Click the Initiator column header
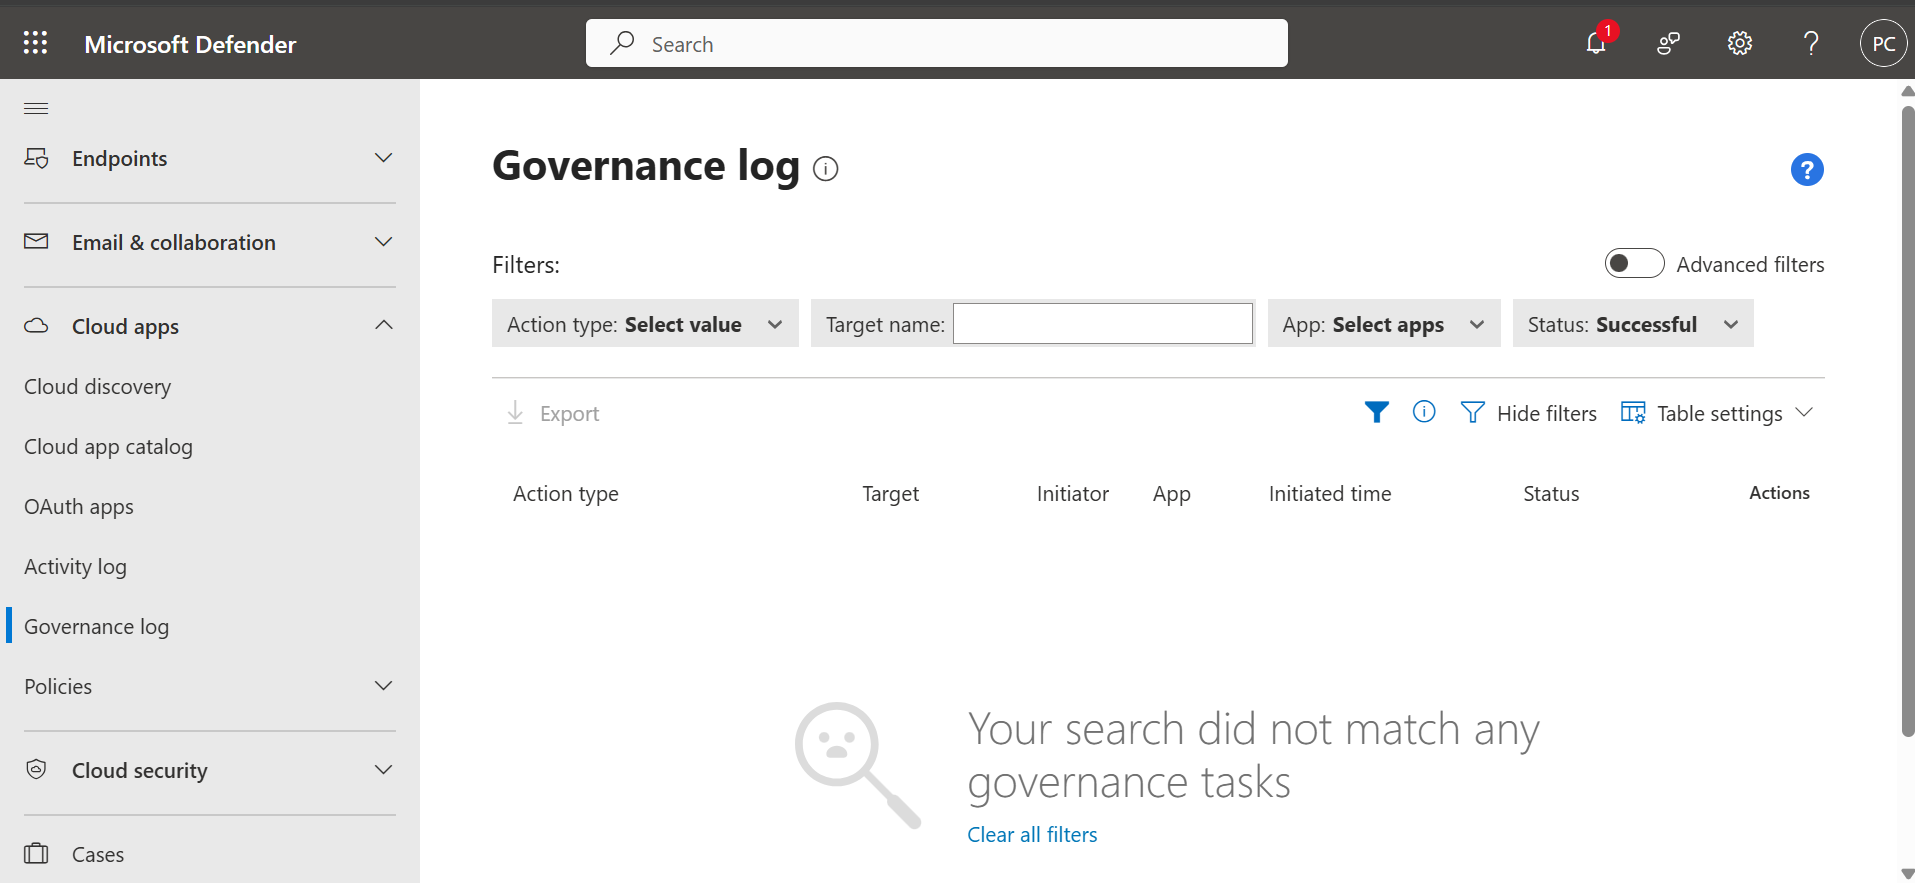 1072,493
